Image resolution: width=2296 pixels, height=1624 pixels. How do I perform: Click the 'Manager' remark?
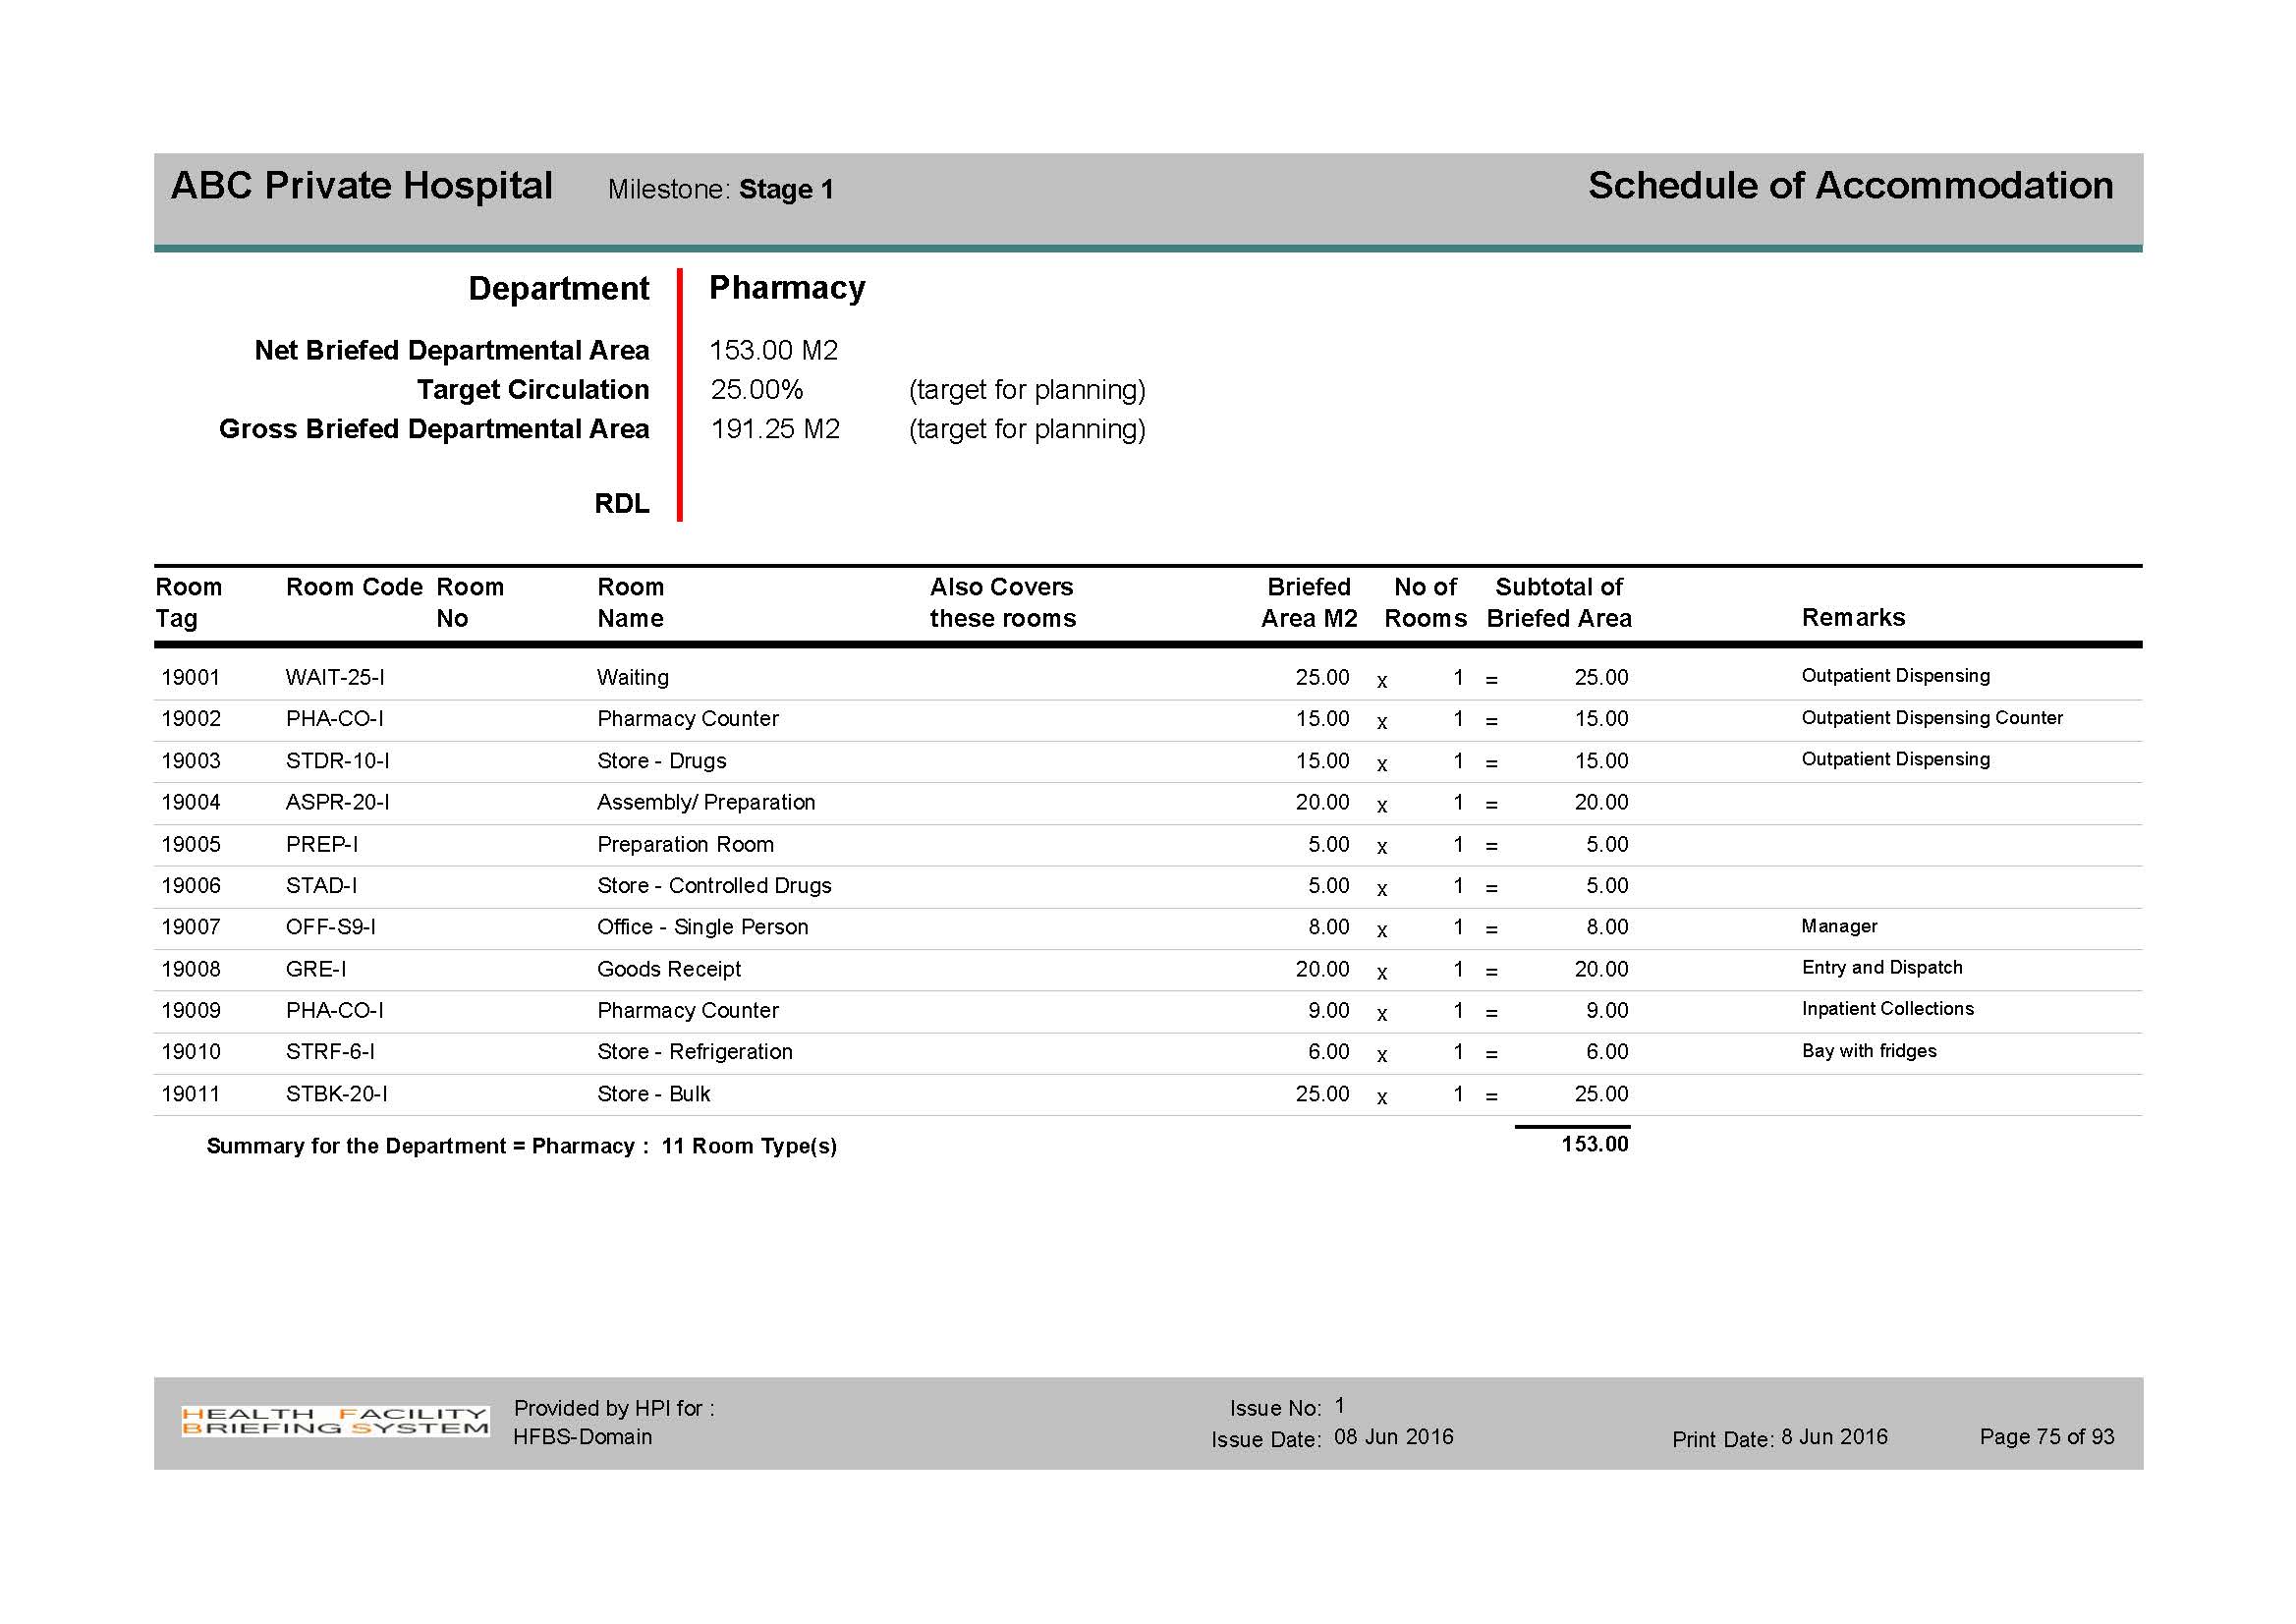[x=1840, y=927]
